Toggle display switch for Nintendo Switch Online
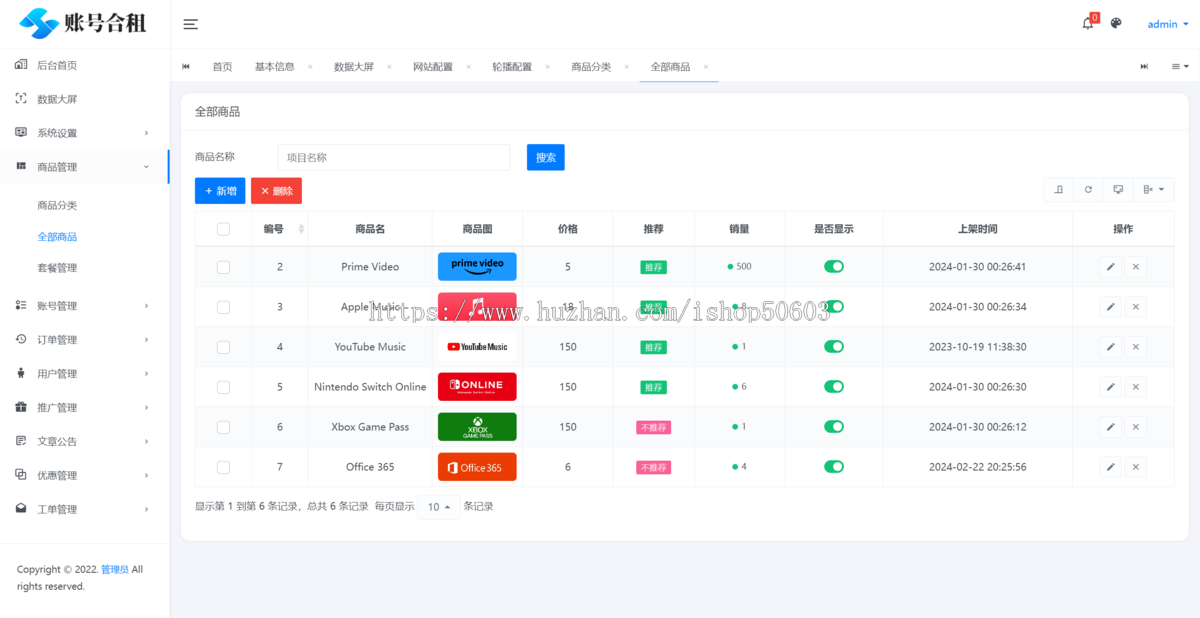Viewport: 1200px width, 618px height. [x=834, y=387]
